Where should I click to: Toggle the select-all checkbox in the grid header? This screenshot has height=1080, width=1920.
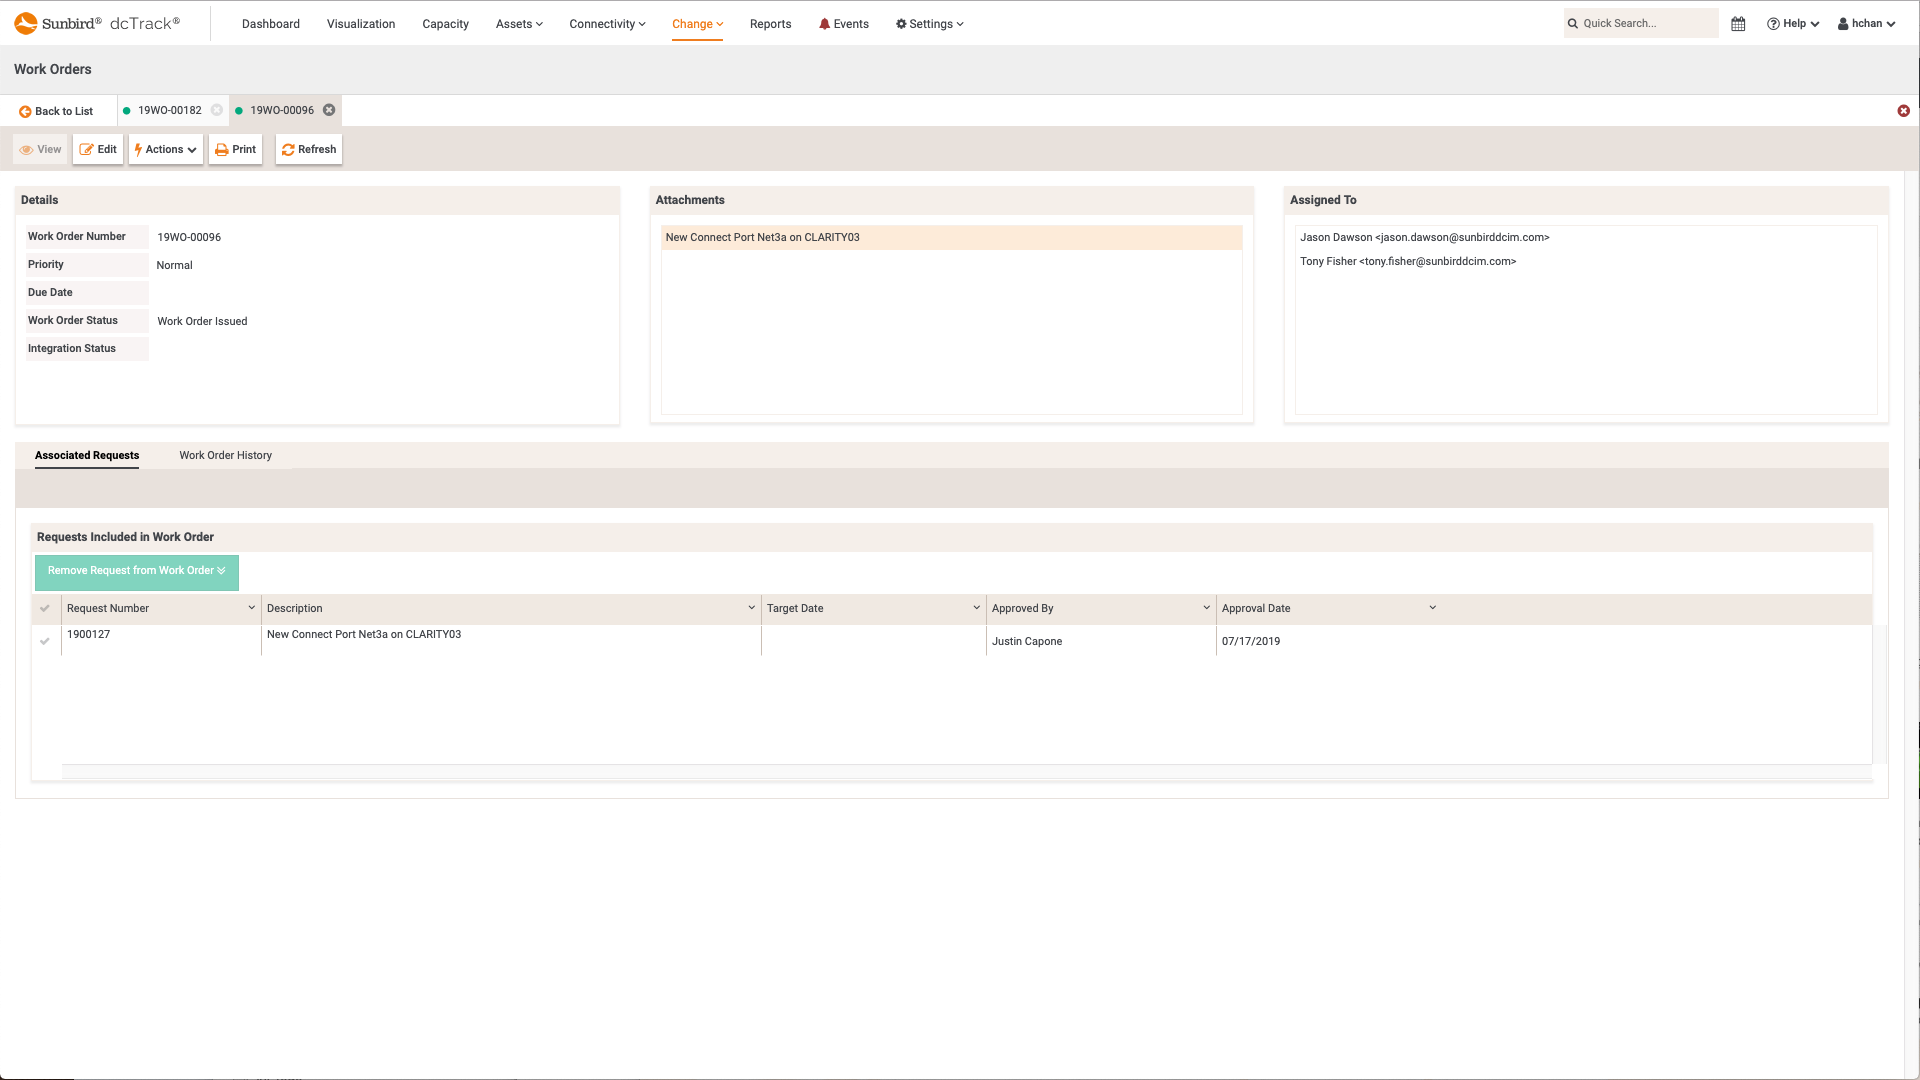(46, 608)
